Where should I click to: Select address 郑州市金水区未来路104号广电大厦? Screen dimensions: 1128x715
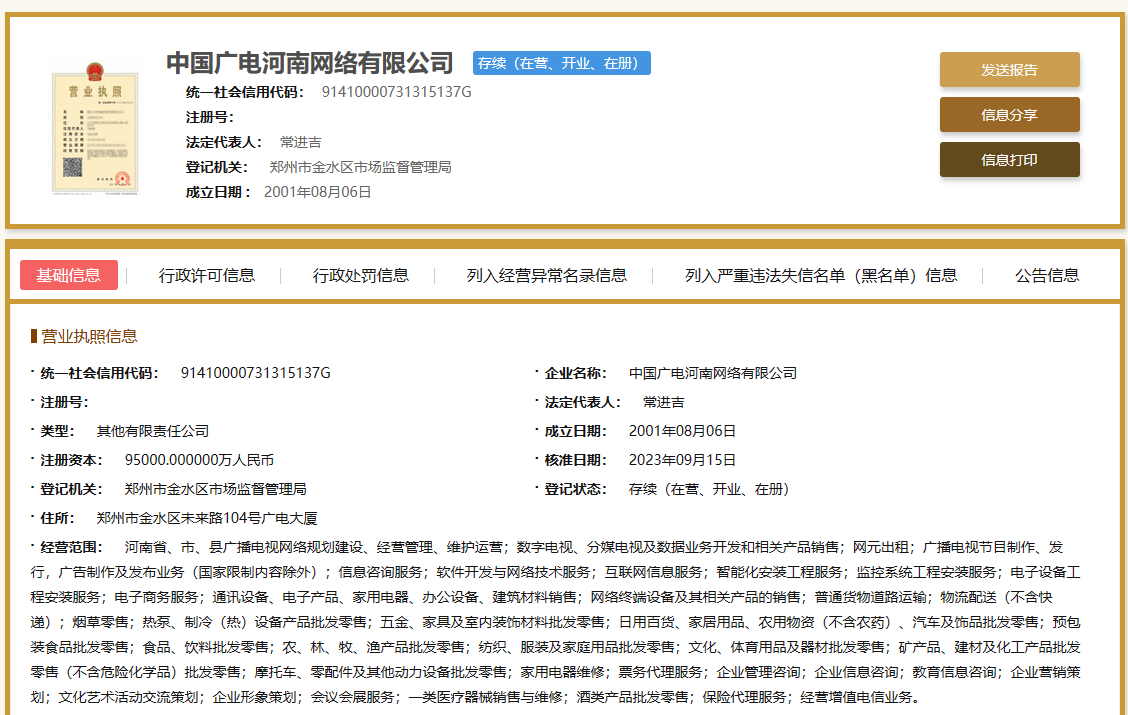coord(207,519)
